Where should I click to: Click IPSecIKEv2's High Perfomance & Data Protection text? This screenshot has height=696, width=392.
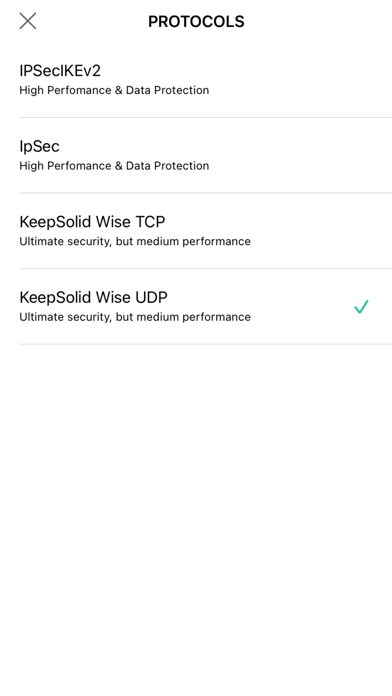coord(114,90)
